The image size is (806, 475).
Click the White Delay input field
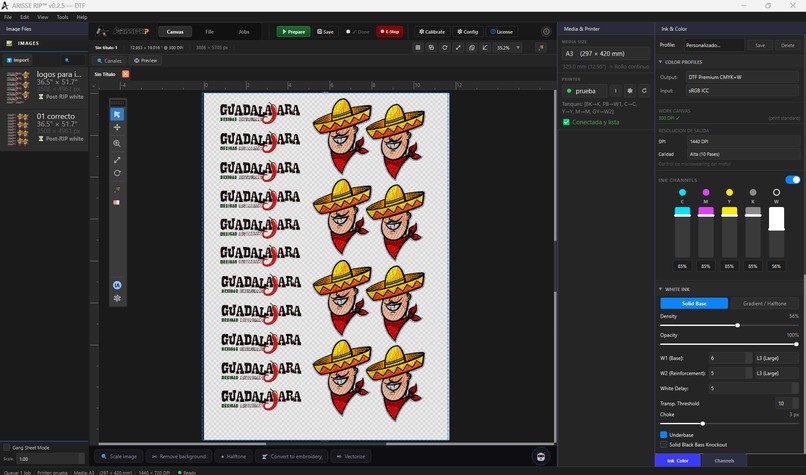click(x=754, y=389)
